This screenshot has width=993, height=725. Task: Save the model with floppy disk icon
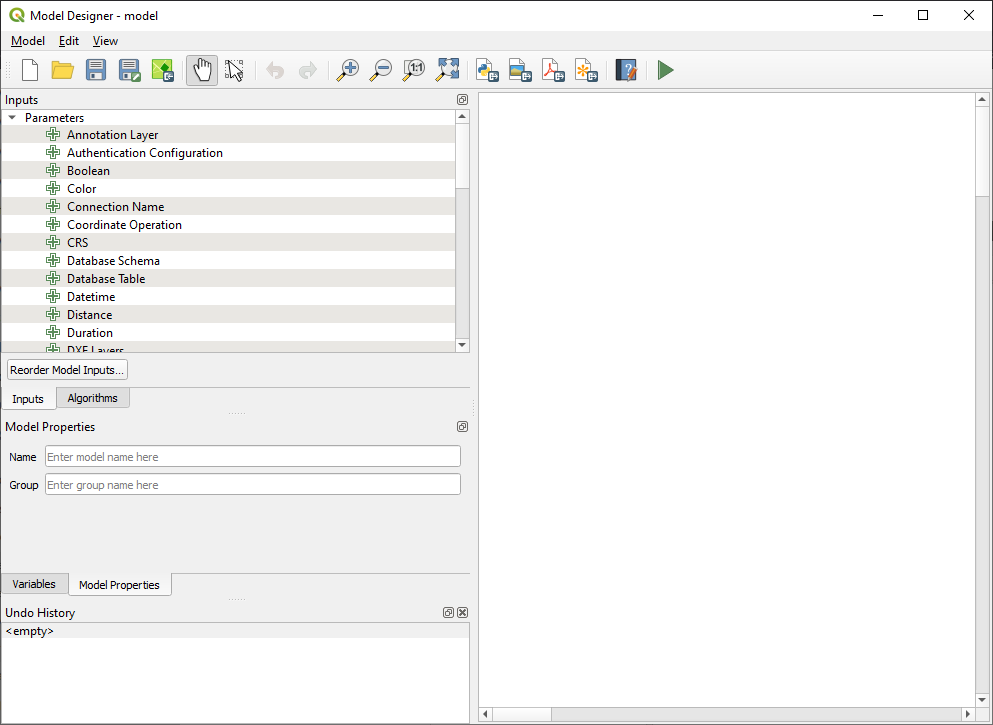[96, 70]
